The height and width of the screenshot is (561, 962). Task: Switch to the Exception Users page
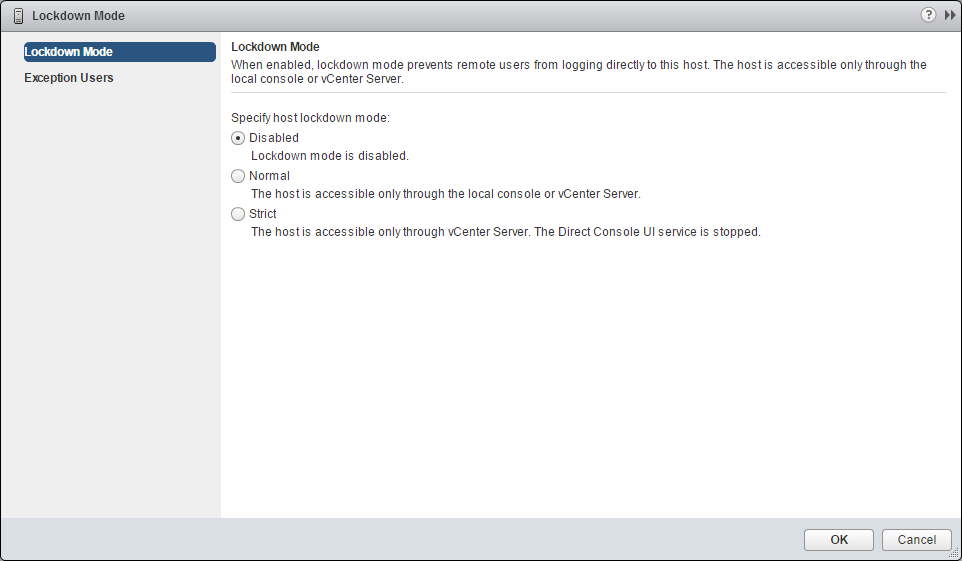(69, 78)
